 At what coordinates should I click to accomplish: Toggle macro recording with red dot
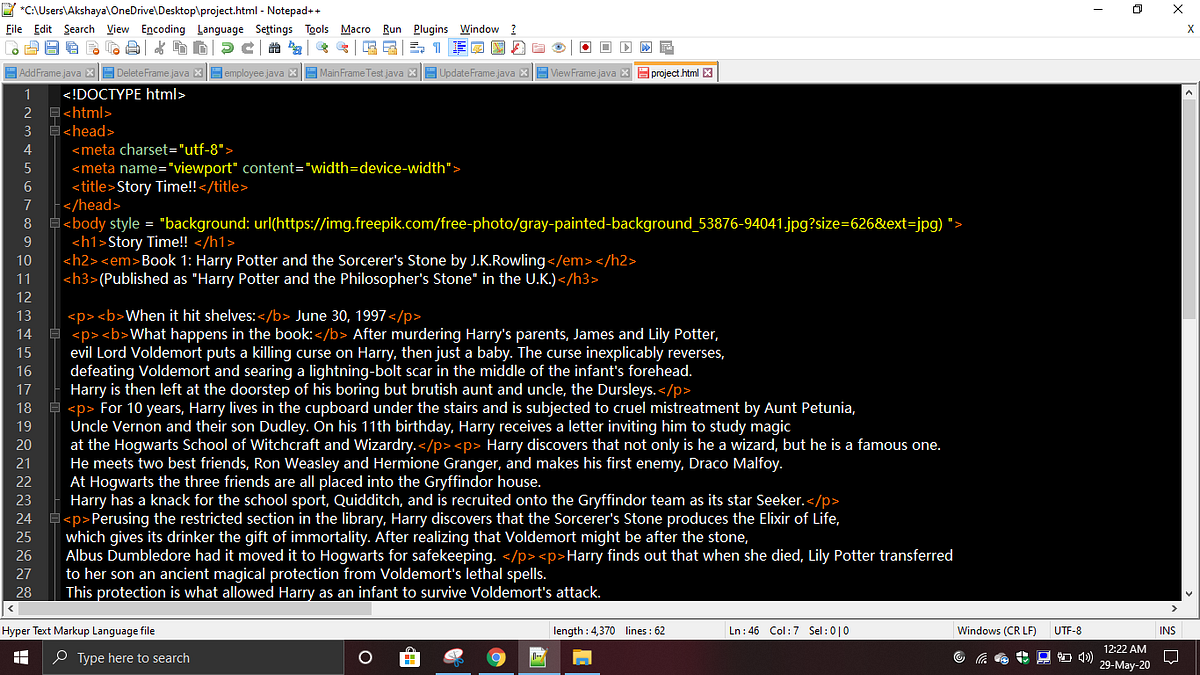586,47
